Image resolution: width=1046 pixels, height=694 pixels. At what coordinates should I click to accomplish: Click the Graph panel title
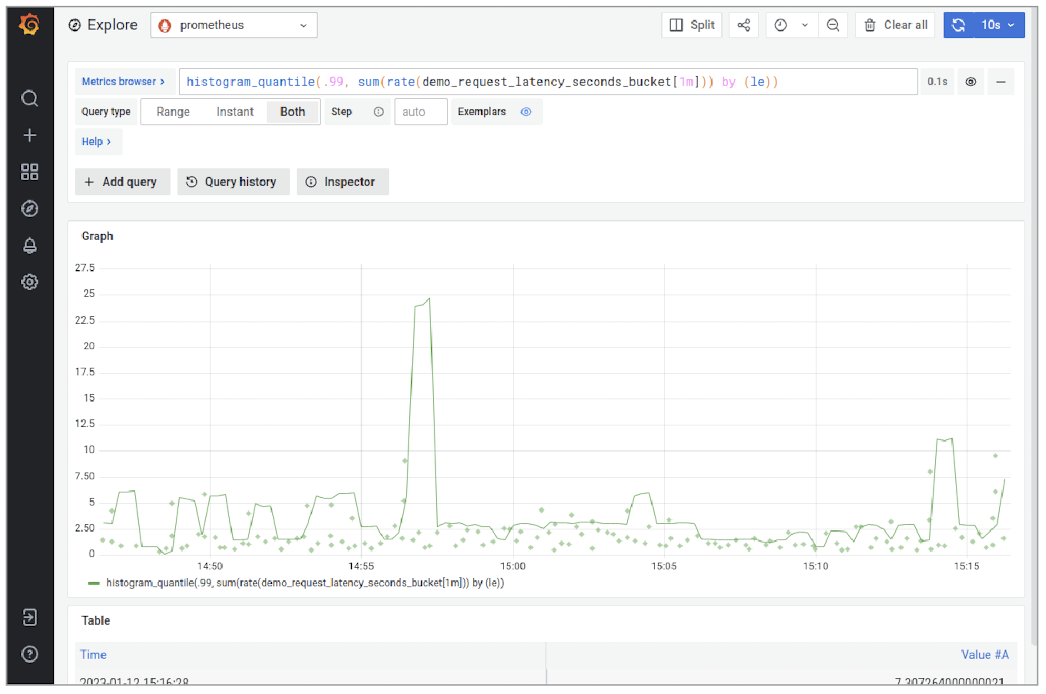[97, 236]
